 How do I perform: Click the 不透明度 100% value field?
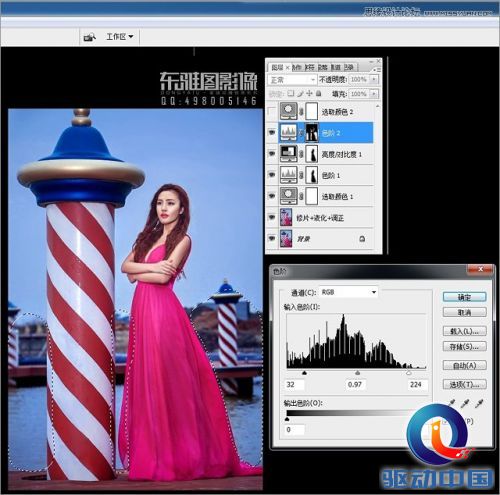[359, 80]
